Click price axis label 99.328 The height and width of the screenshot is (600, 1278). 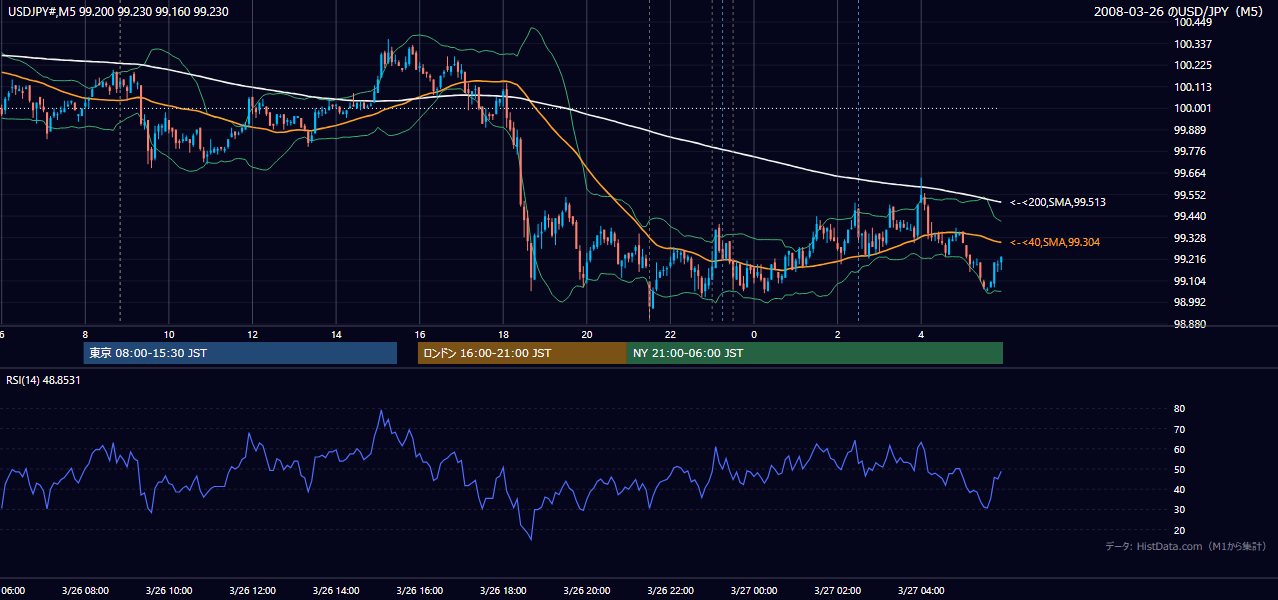(x=1191, y=238)
